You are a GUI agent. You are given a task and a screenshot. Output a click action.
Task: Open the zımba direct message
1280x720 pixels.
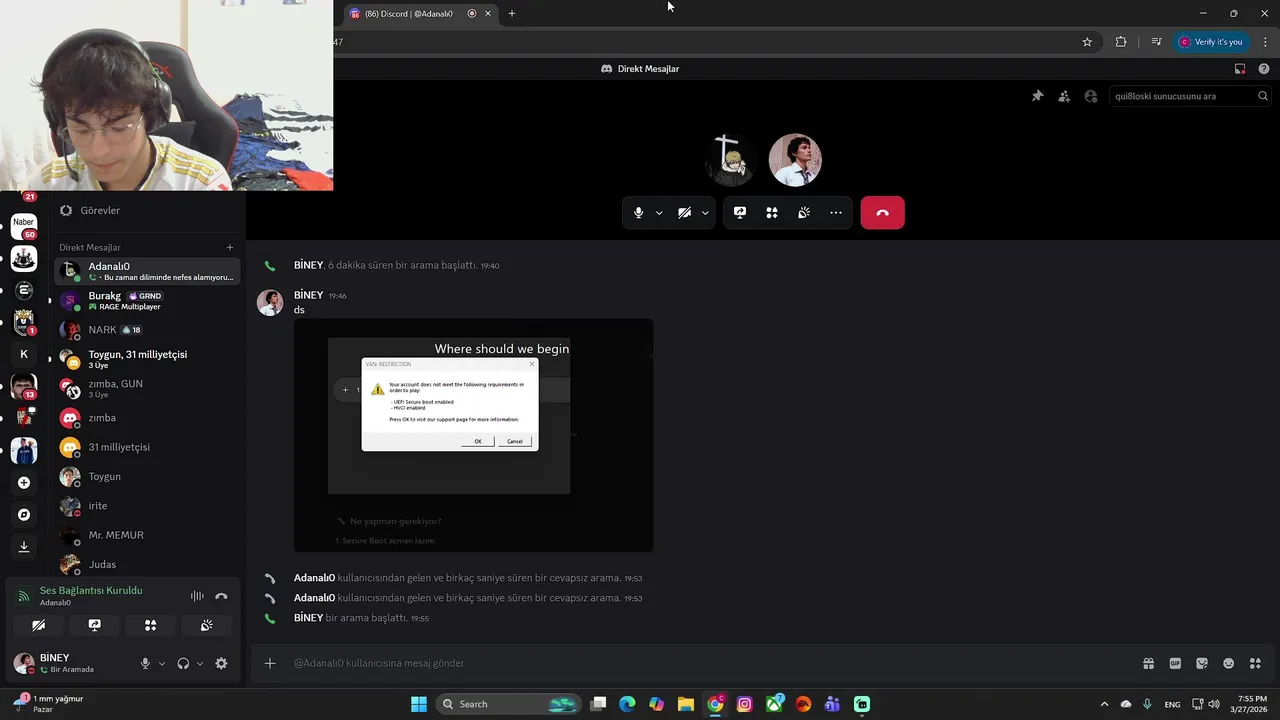coord(147,418)
